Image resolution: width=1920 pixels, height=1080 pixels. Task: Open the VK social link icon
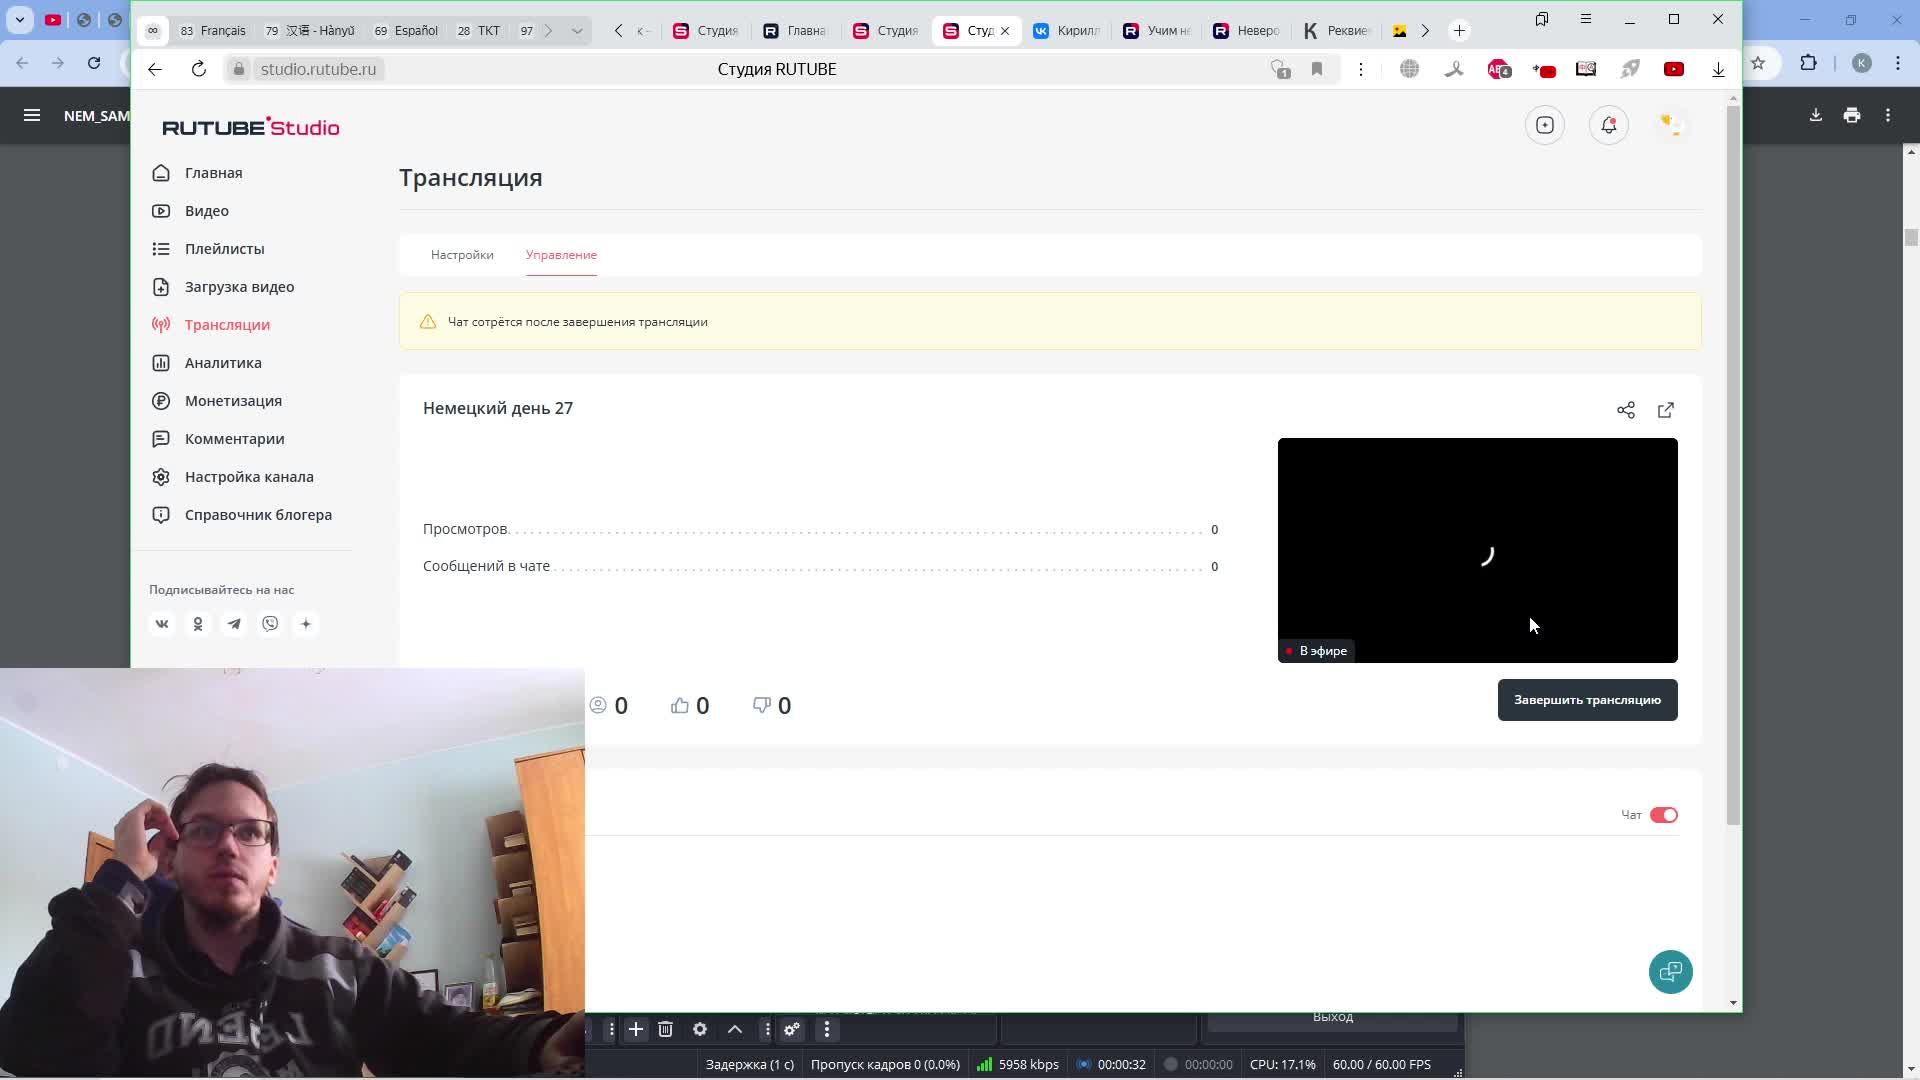point(162,624)
